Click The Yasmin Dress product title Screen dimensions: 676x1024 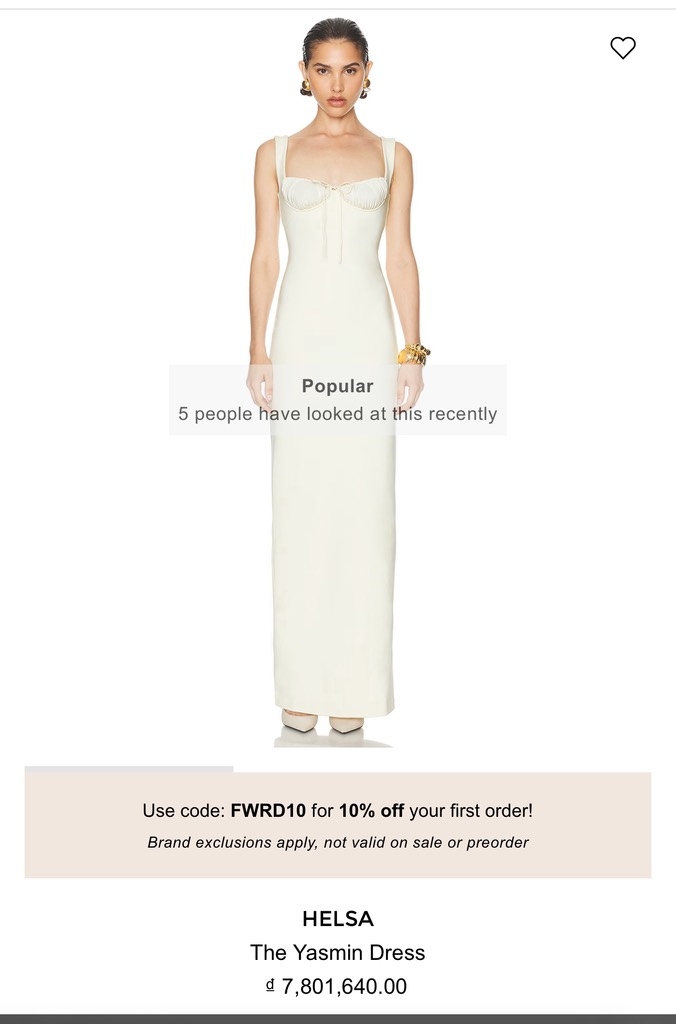[338, 952]
